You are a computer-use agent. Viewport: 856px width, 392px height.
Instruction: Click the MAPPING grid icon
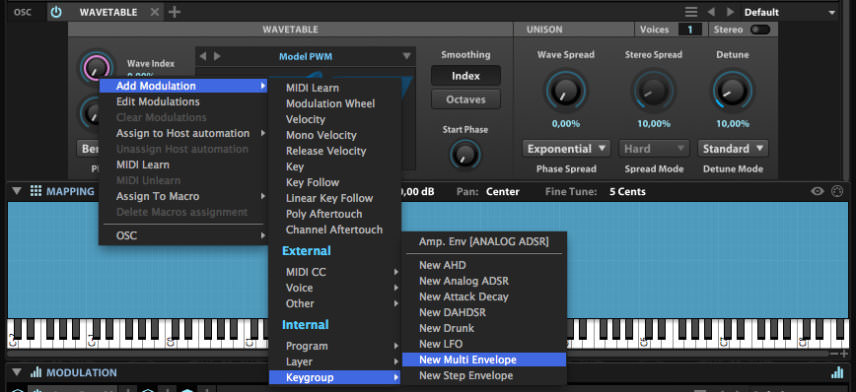pos(36,191)
